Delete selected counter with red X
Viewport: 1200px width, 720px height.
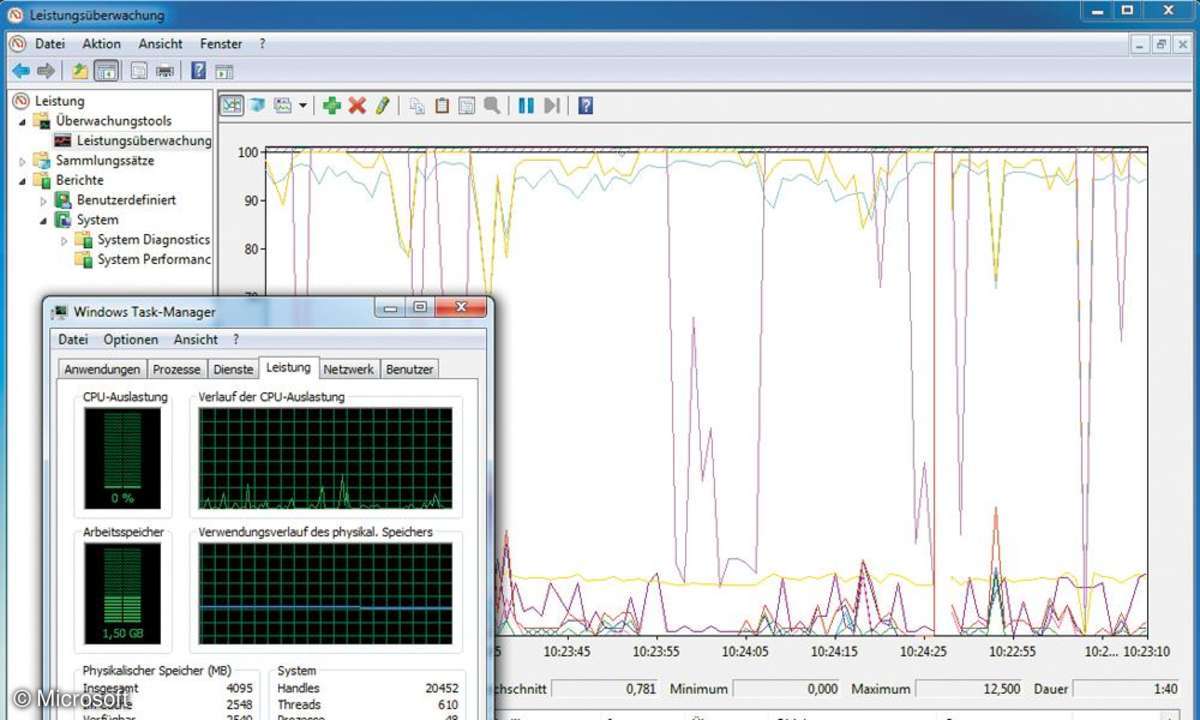(357, 105)
